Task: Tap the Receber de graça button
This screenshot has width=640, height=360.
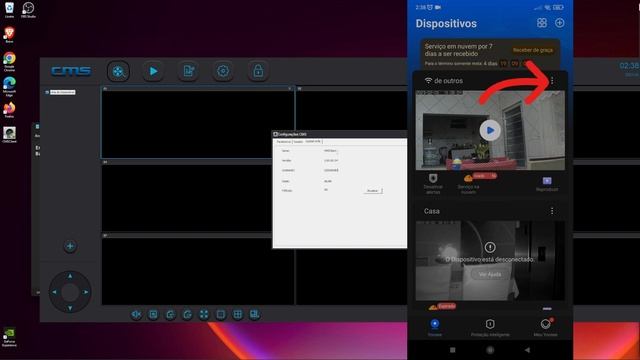Action: click(x=533, y=50)
